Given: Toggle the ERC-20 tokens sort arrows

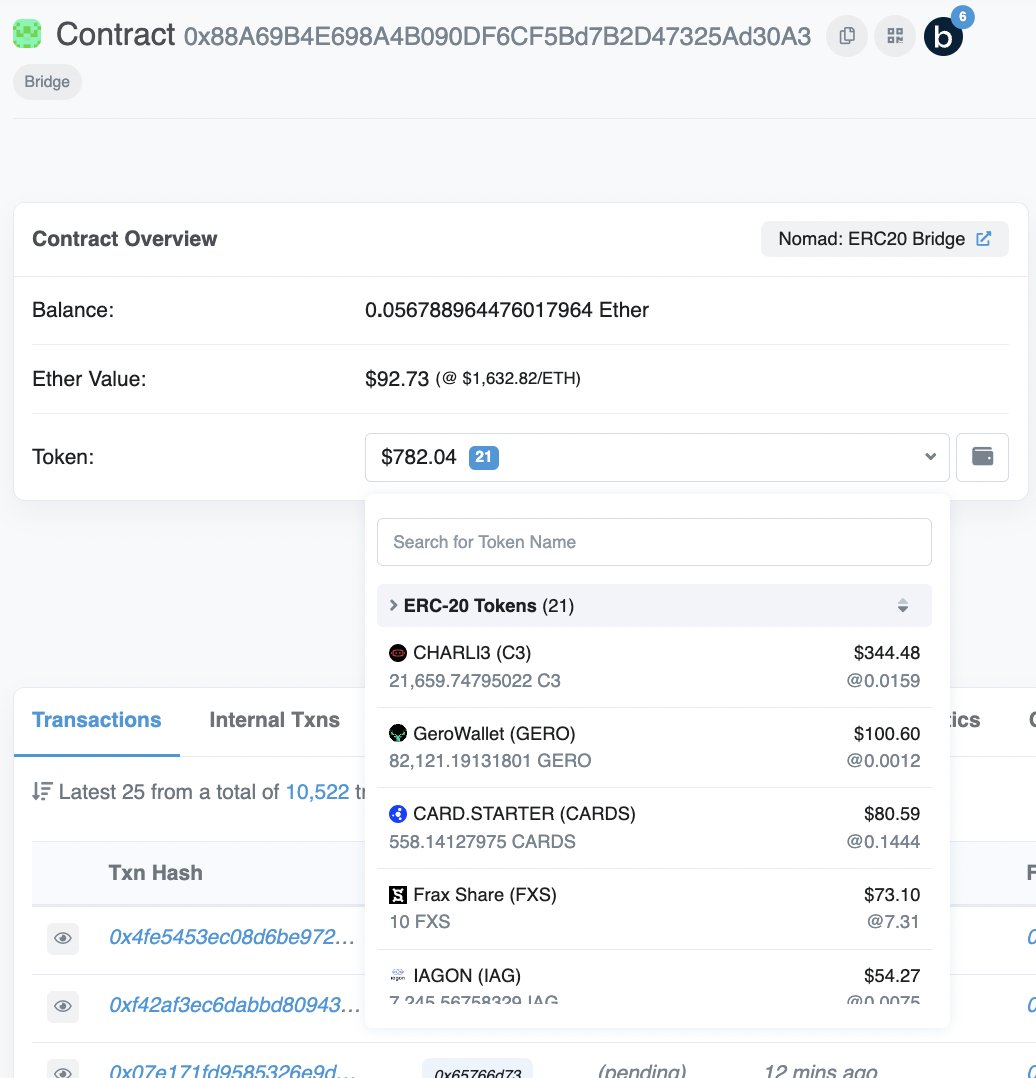Looking at the screenshot, I should pos(903,605).
